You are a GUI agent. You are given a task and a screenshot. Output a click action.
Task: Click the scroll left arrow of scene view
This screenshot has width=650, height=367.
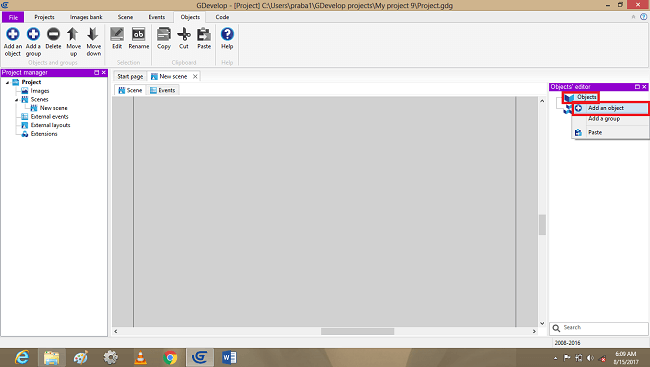(116, 331)
